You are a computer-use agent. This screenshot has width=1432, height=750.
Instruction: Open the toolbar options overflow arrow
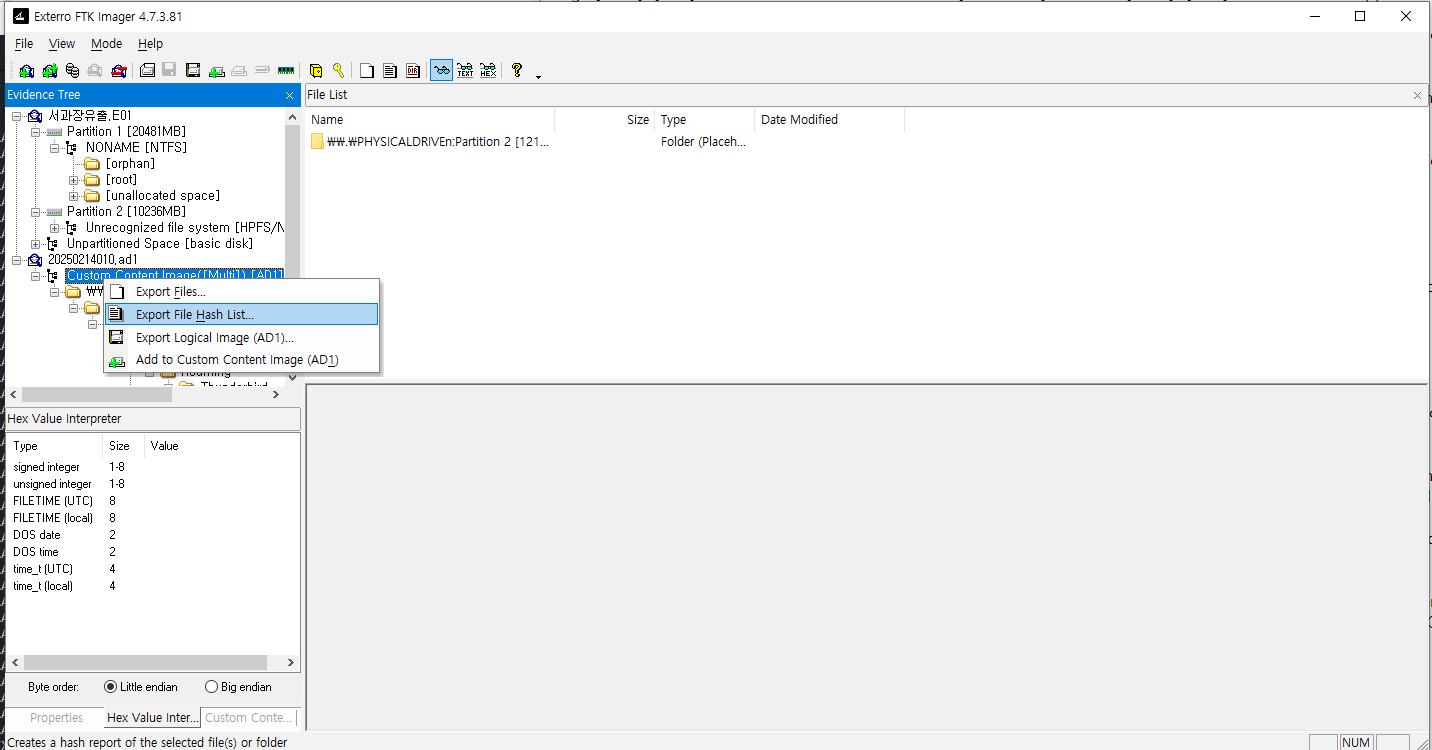tap(539, 76)
